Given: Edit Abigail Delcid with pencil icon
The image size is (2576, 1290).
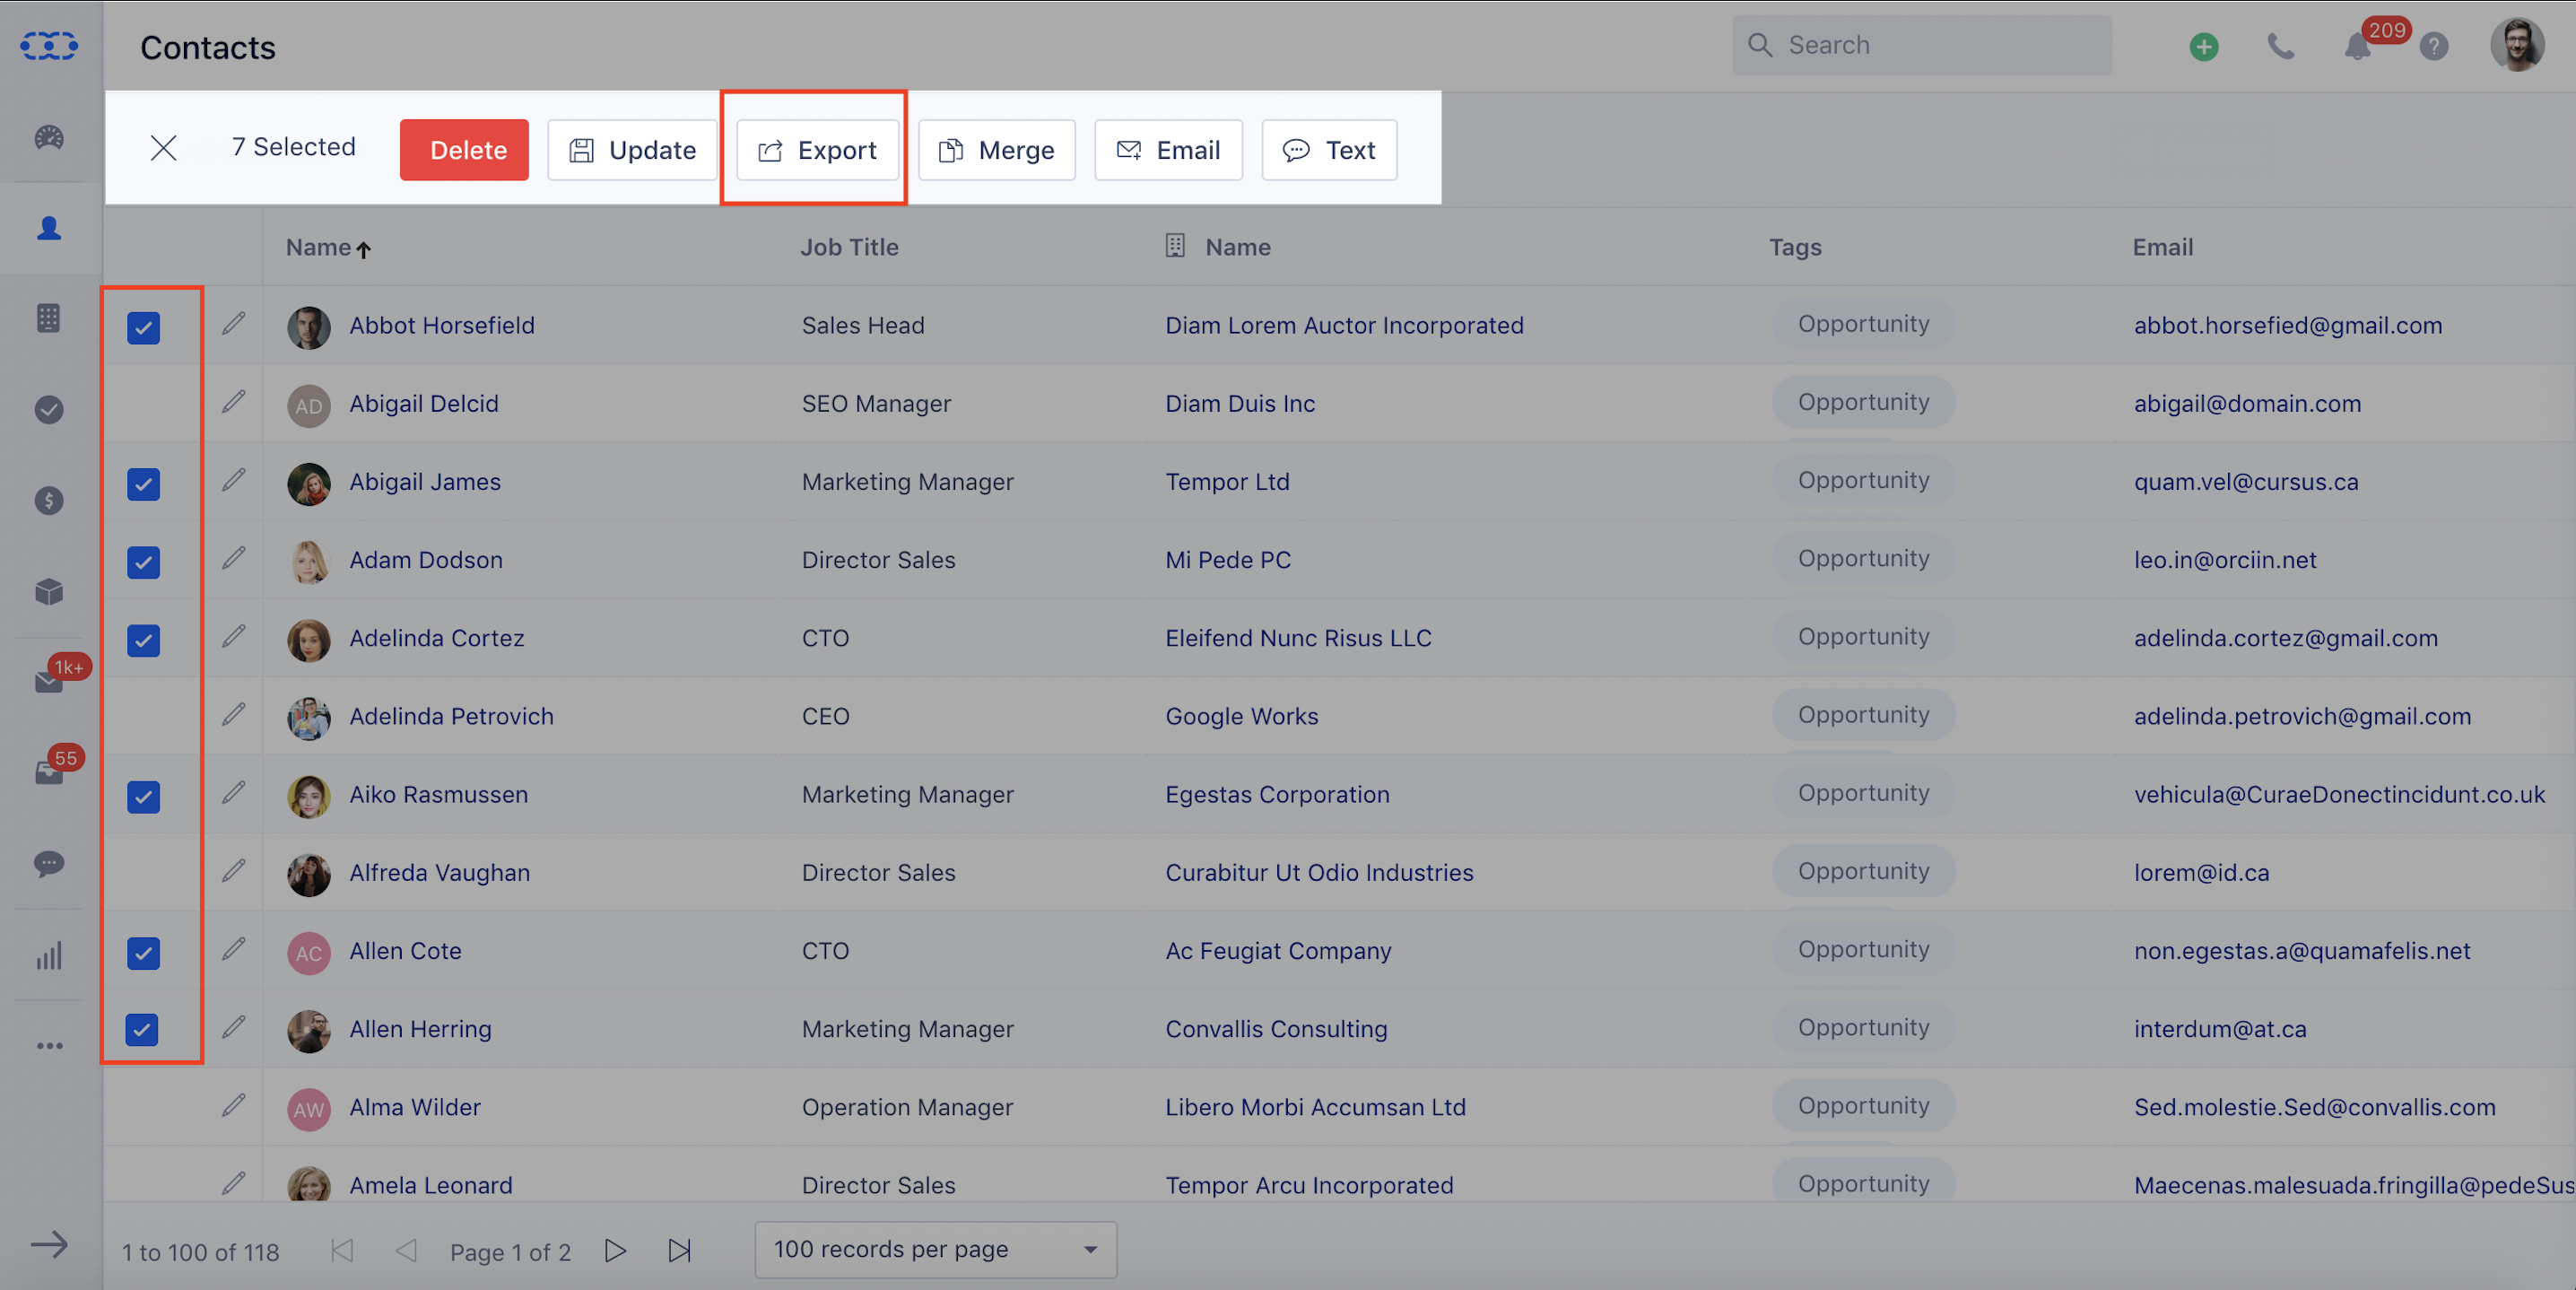Looking at the screenshot, I should [233, 401].
